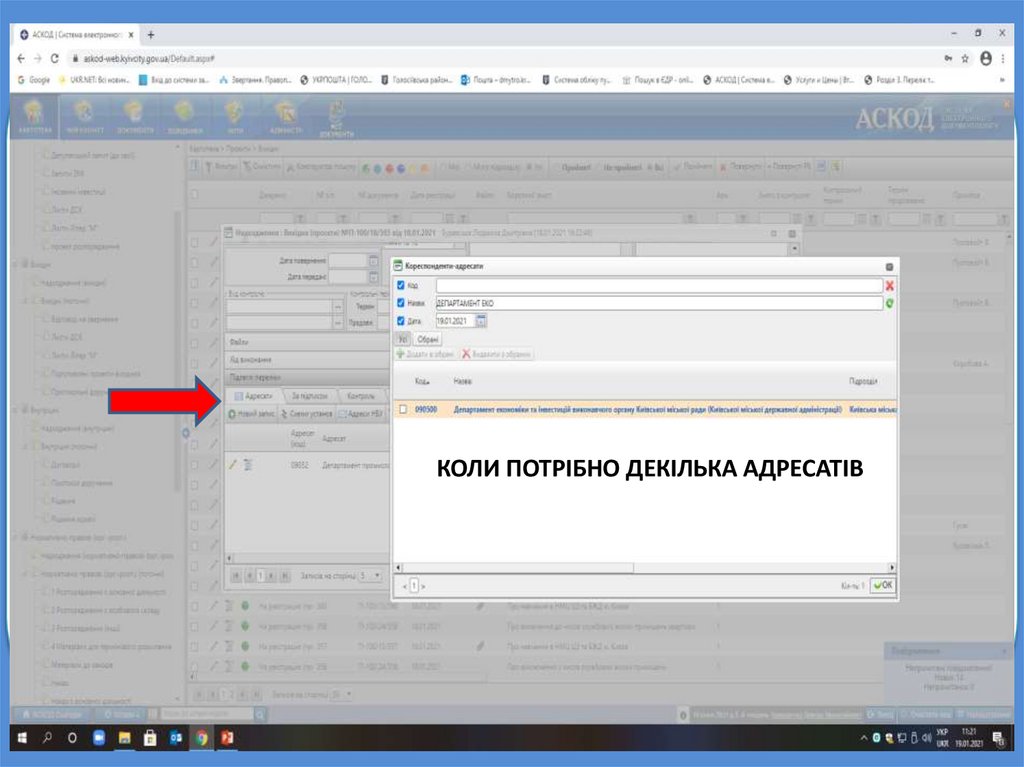Sort the list by Код column header
This screenshot has height=767, width=1024.
click(x=421, y=381)
